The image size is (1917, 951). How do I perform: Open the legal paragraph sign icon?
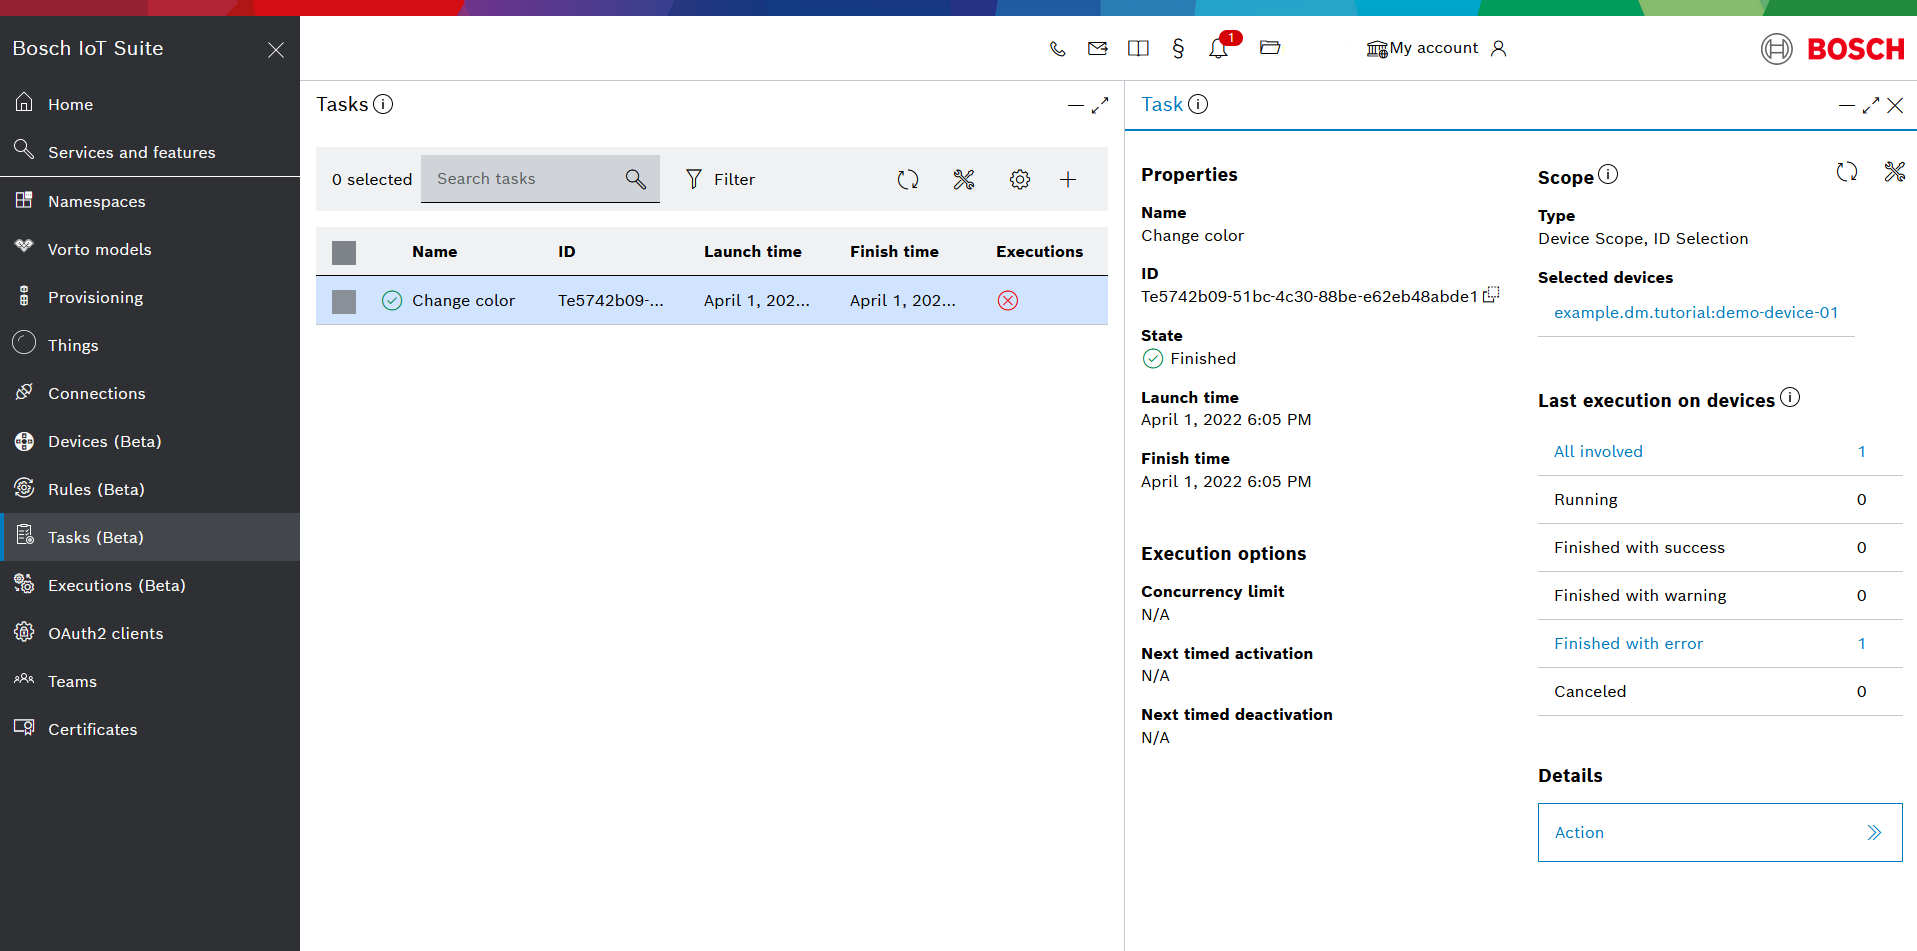tap(1178, 48)
